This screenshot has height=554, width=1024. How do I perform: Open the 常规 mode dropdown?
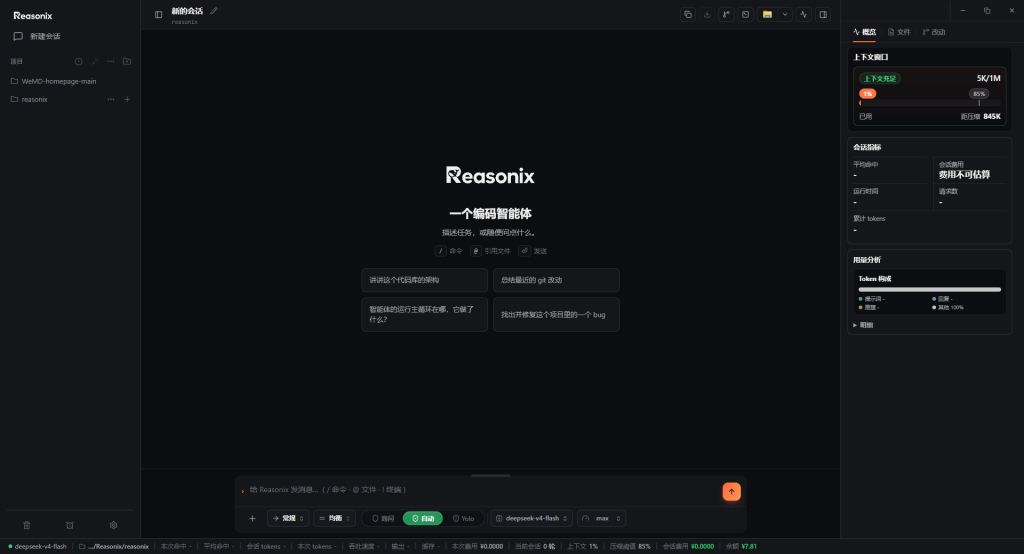pyautogui.click(x=288, y=519)
